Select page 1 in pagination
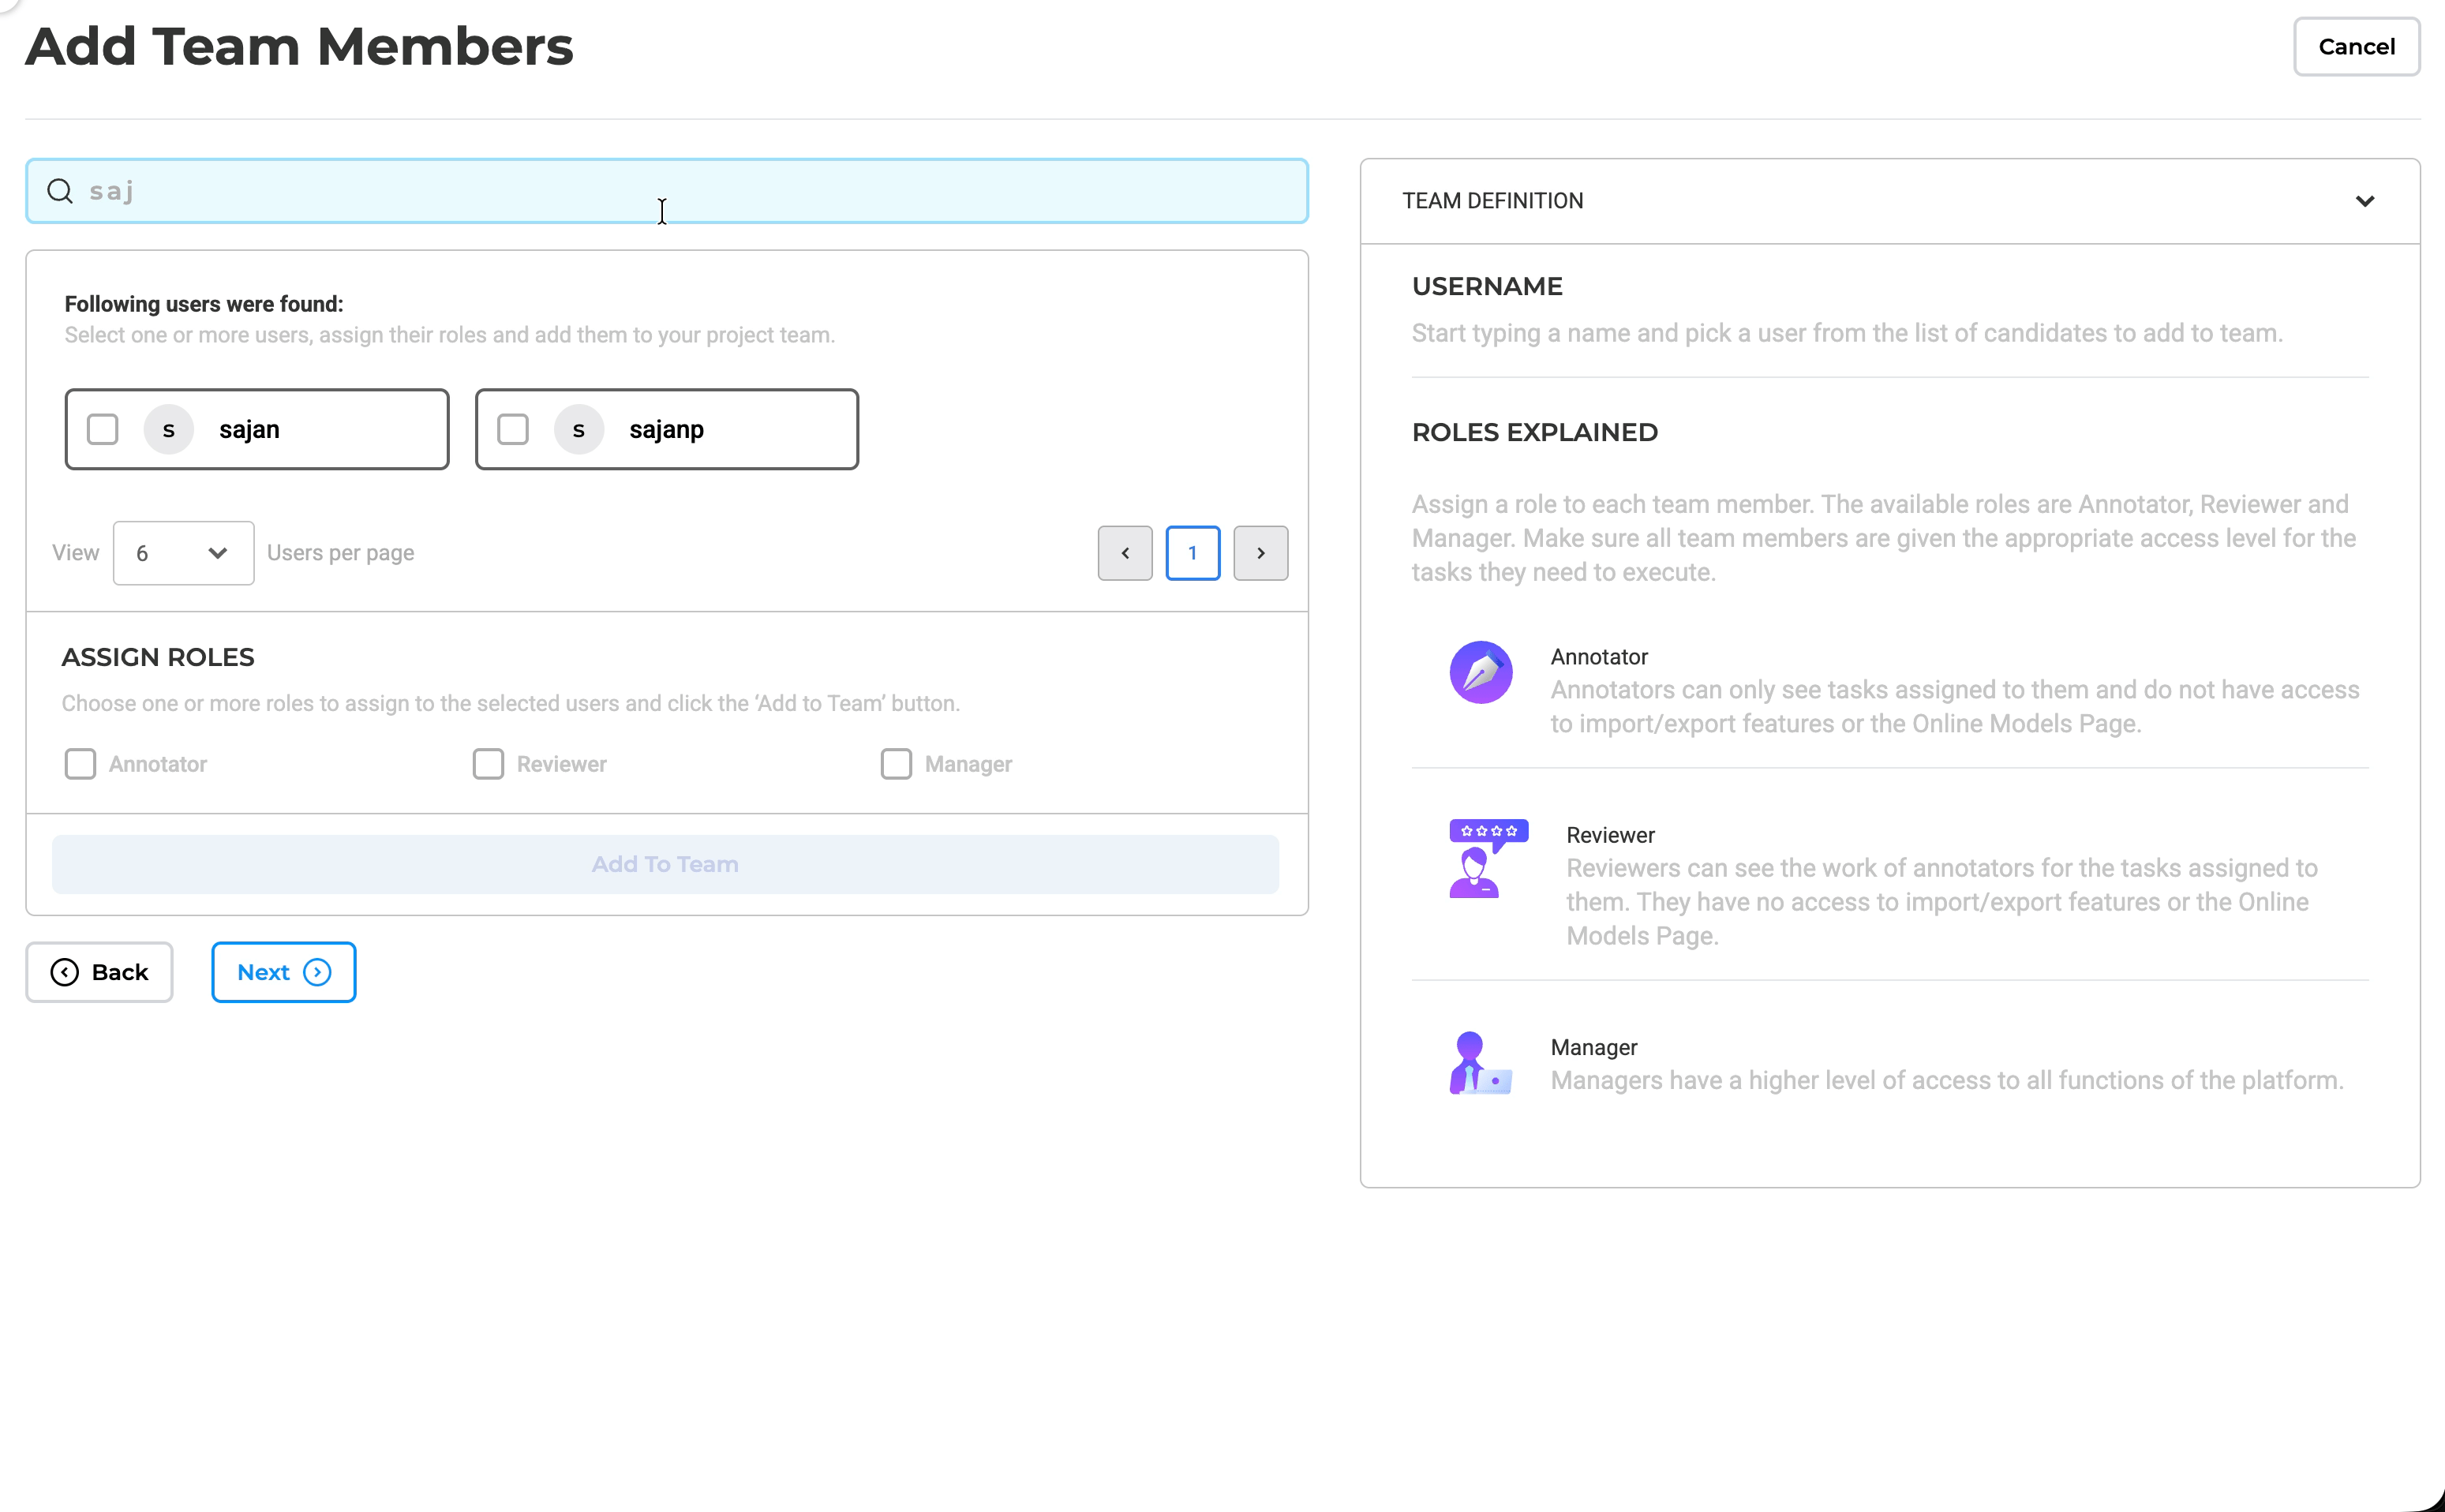This screenshot has width=2445, height=1512. [1192, 553]
